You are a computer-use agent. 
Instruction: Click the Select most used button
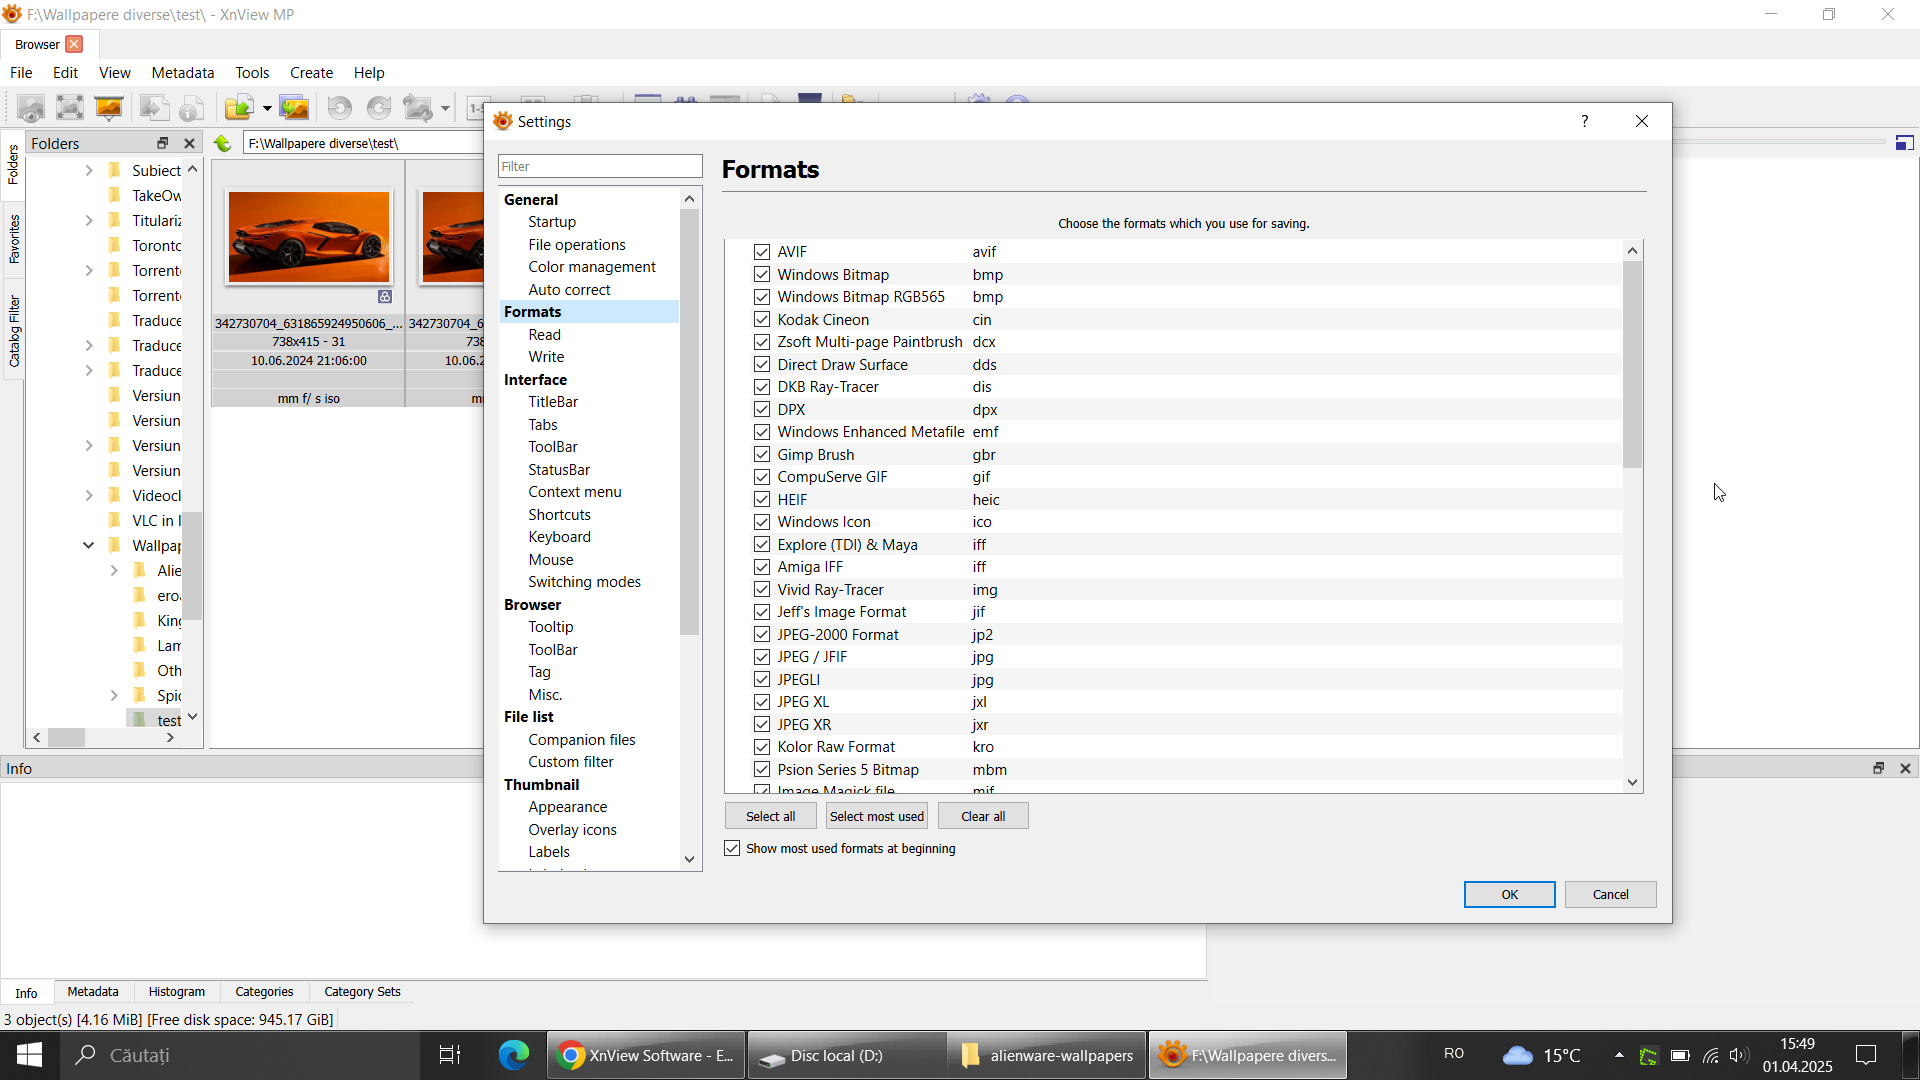click(x=877, y=816)
